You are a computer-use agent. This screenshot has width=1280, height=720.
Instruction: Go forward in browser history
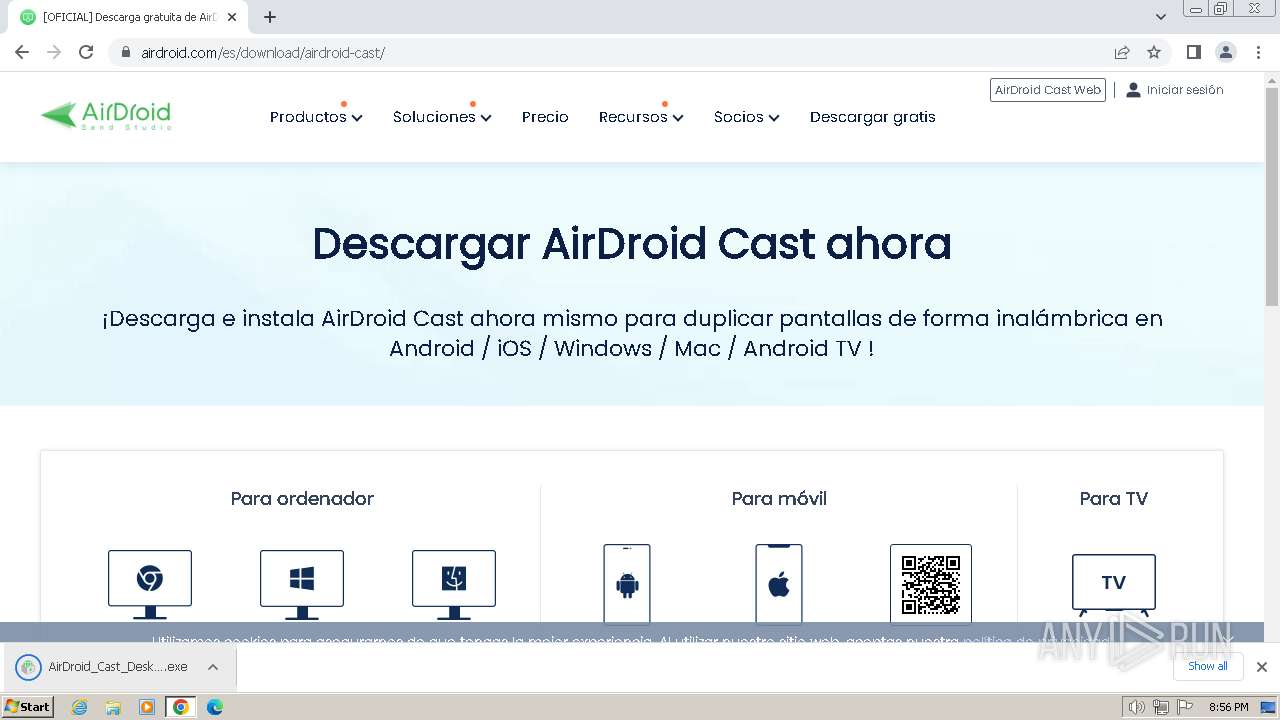point(54,52)
